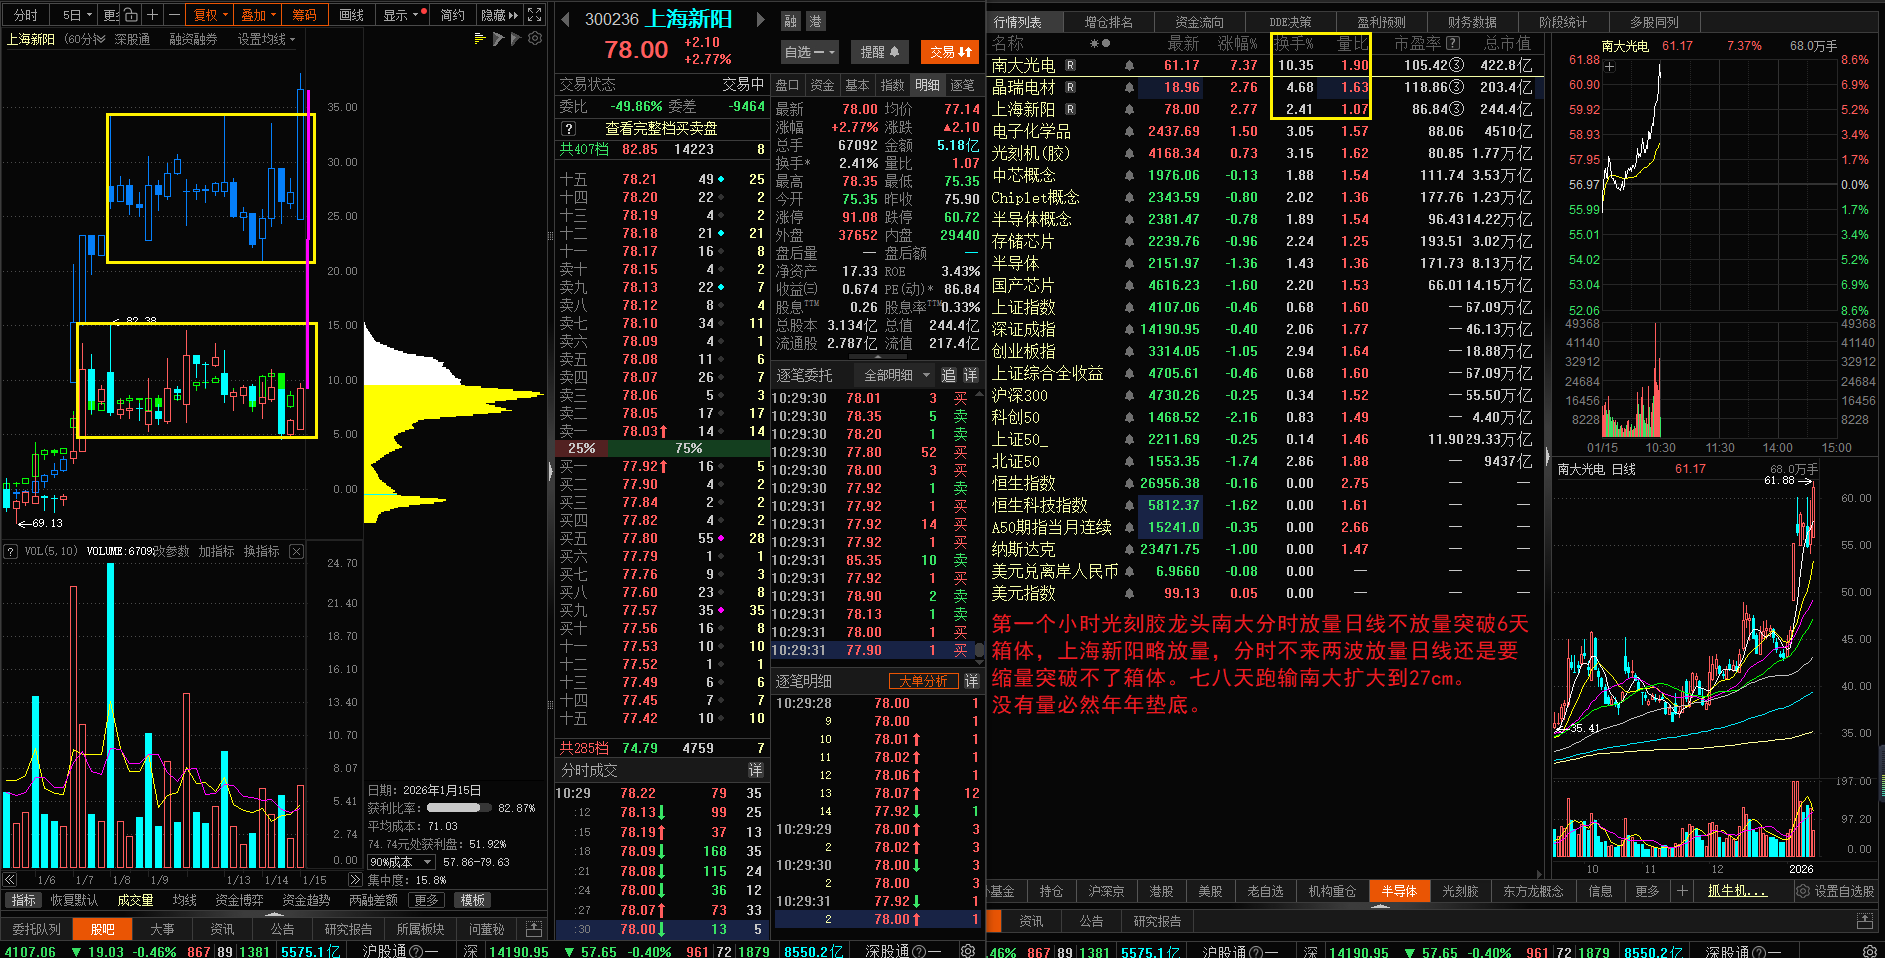Switch to 资金流向 tab
The width and height of the screenshot is (1885, 958).
tap(1199, 22)
